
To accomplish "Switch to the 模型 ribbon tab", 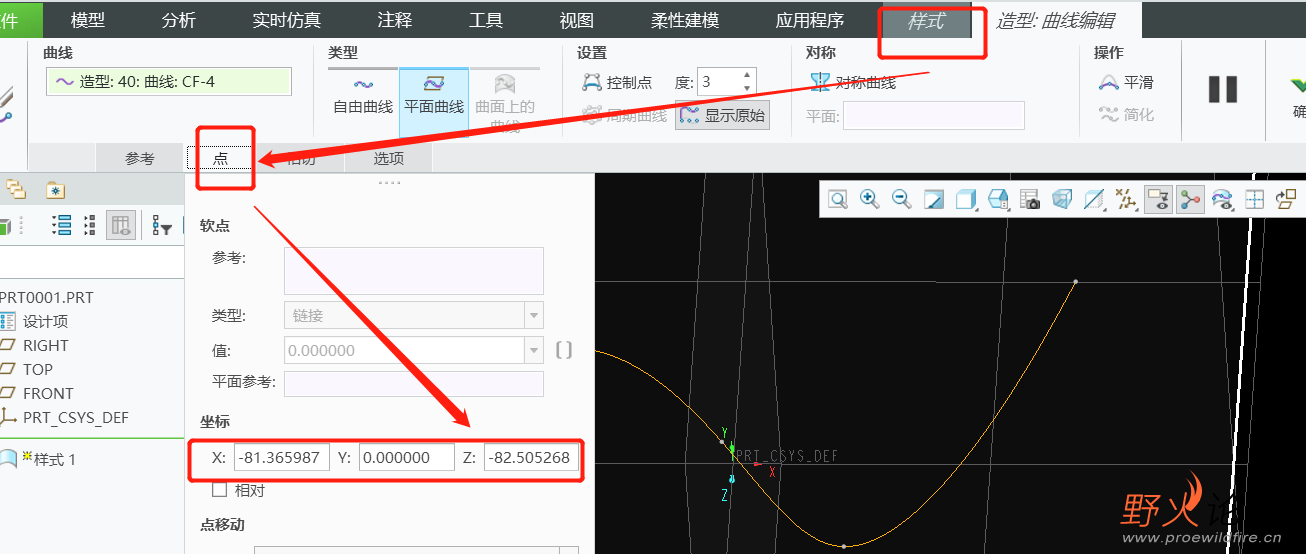I will click(x=88, y=20).
